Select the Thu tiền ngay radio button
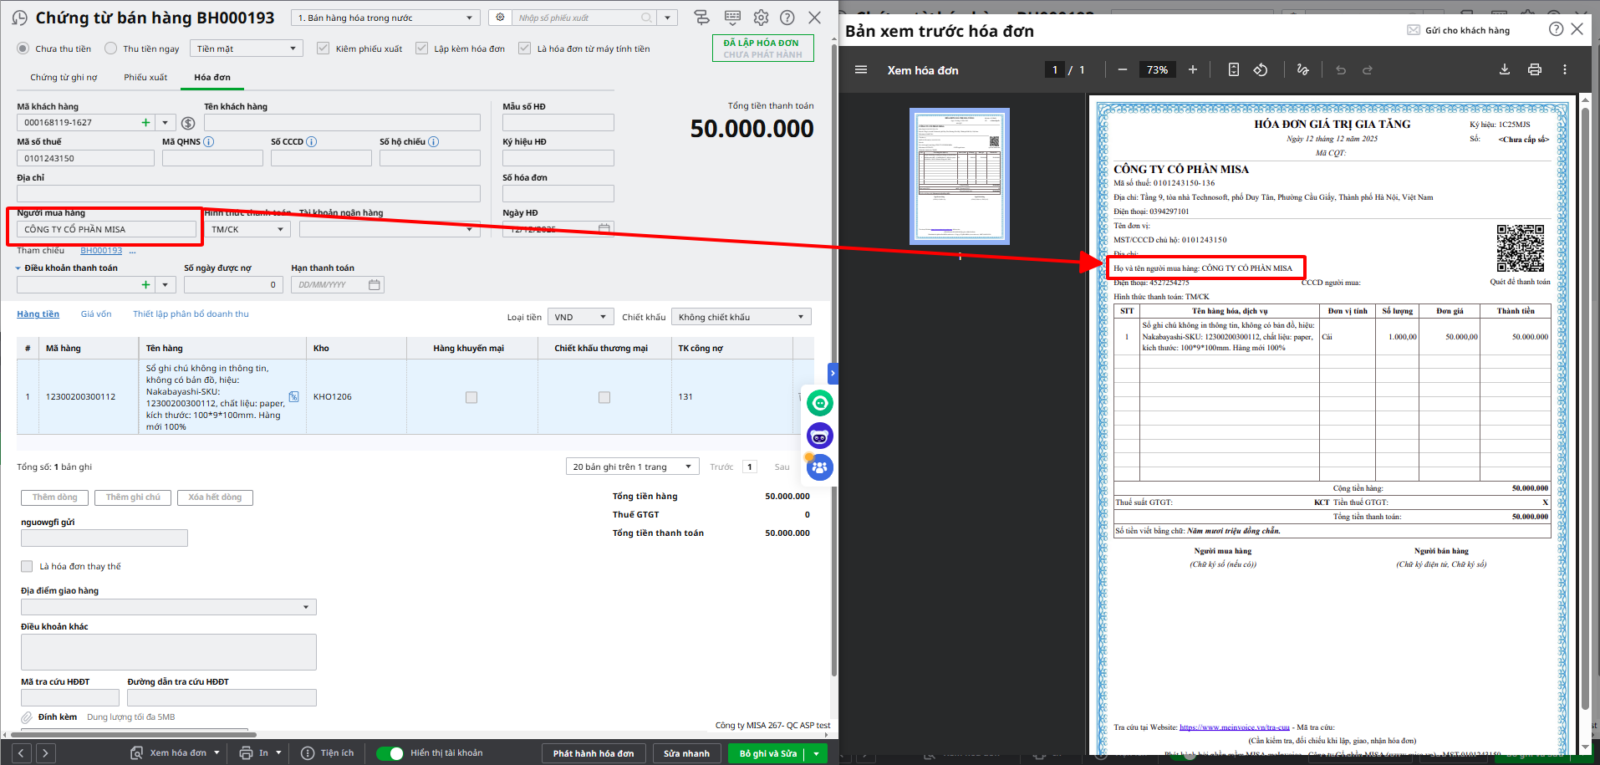This screenshot has width=1600, height=765. (x=111, y=49)
